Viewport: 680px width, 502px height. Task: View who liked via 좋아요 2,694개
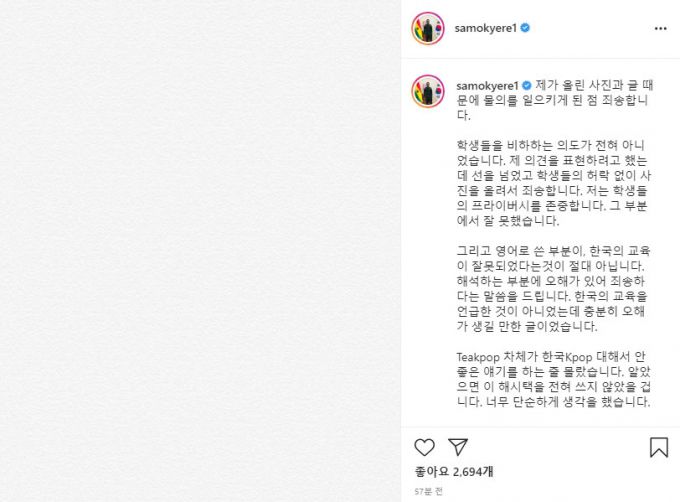point(454,472)
